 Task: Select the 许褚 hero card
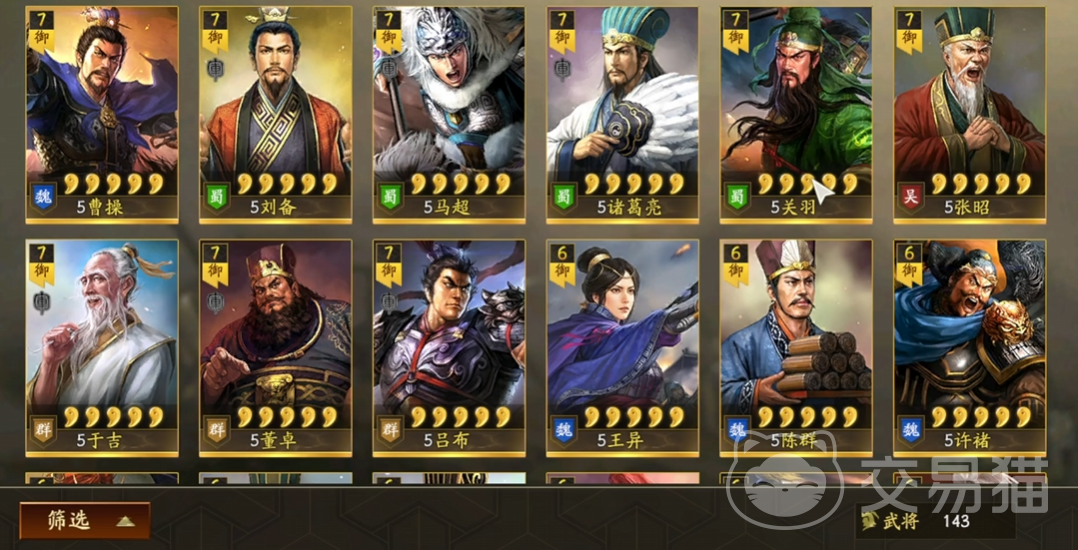(x=969, y=348)
